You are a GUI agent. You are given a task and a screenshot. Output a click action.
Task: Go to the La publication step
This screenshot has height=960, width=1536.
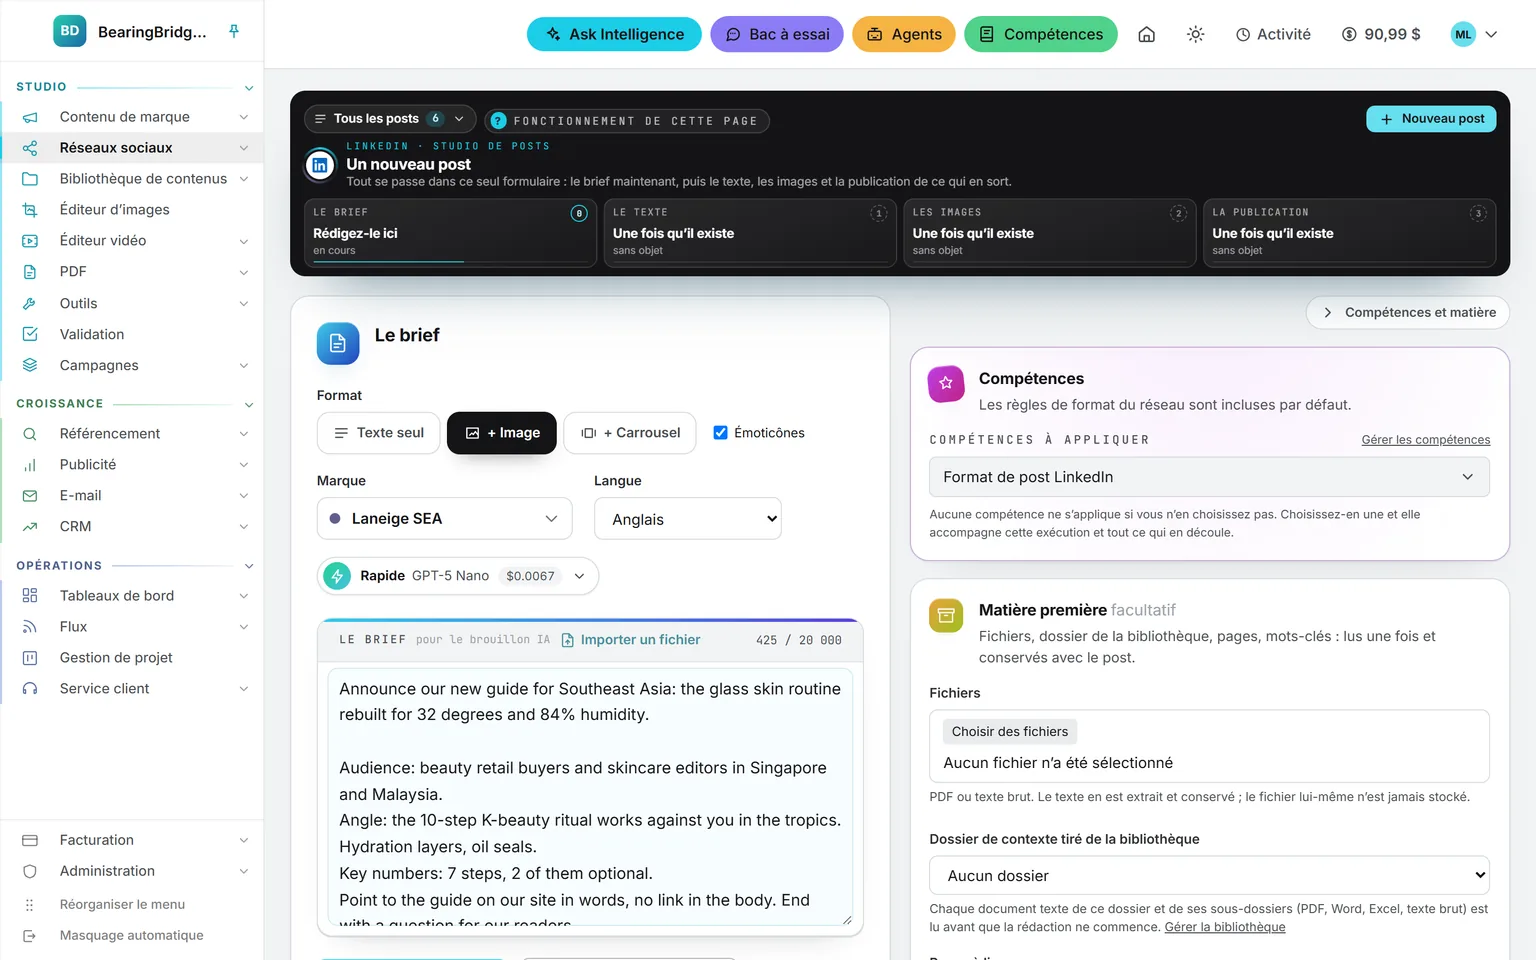coord(1350,233)
